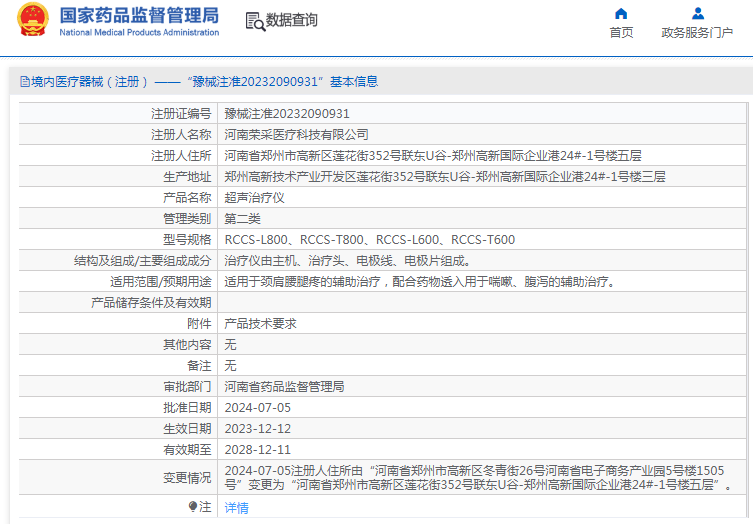The height and width of the screenshot is (524, 753).
Task: Click the 附件 row label
Action: pyautogui.click(x=199, y=324)
